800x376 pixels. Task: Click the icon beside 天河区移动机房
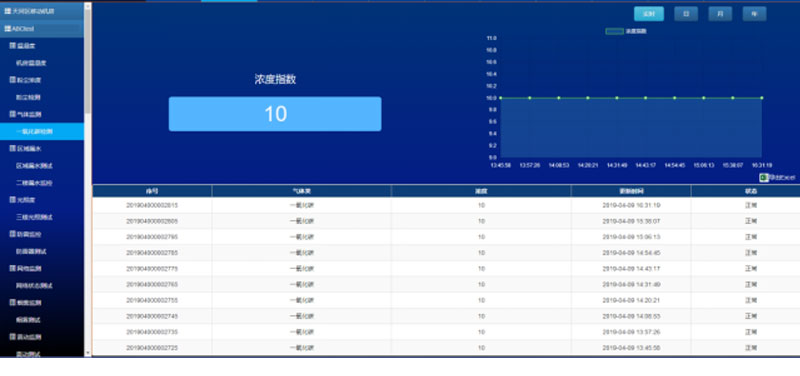(8, 11)
